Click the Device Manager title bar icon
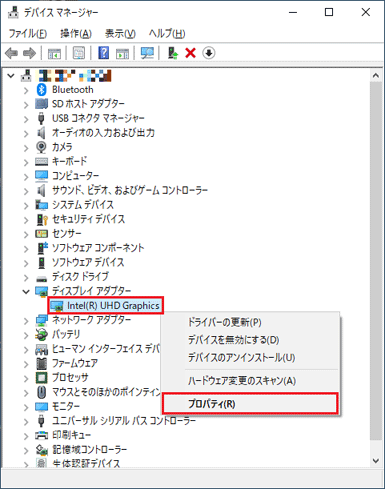The image size is (385, 489). tap(13, 13)
